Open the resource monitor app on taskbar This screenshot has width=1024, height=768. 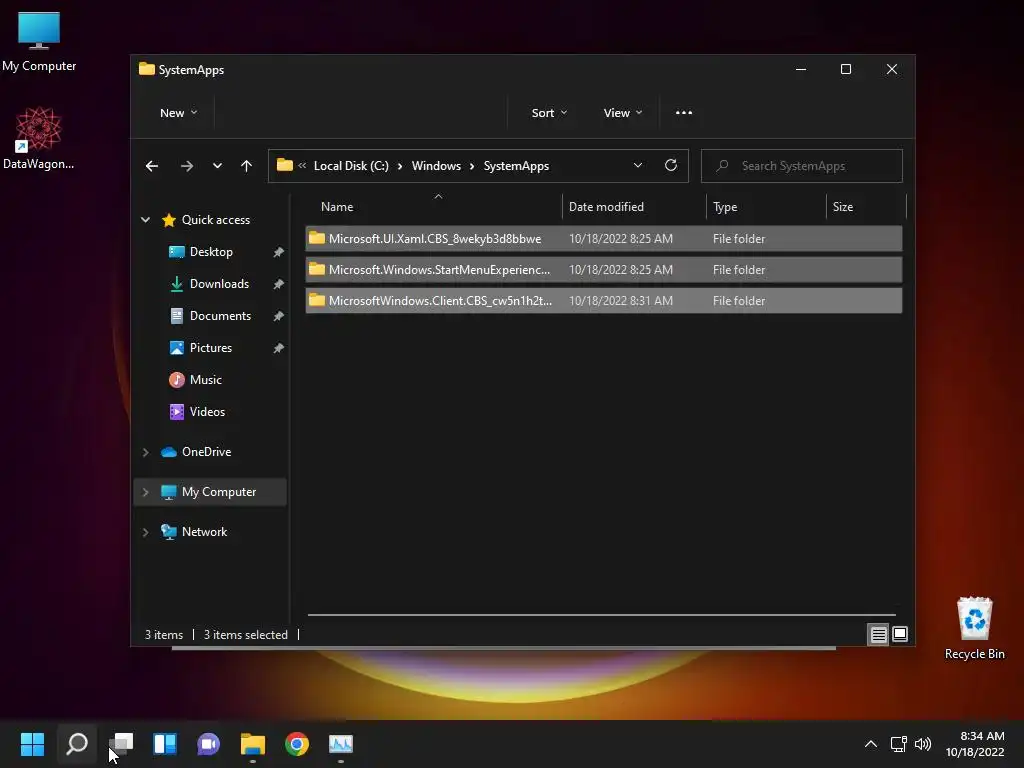point(341,744)
